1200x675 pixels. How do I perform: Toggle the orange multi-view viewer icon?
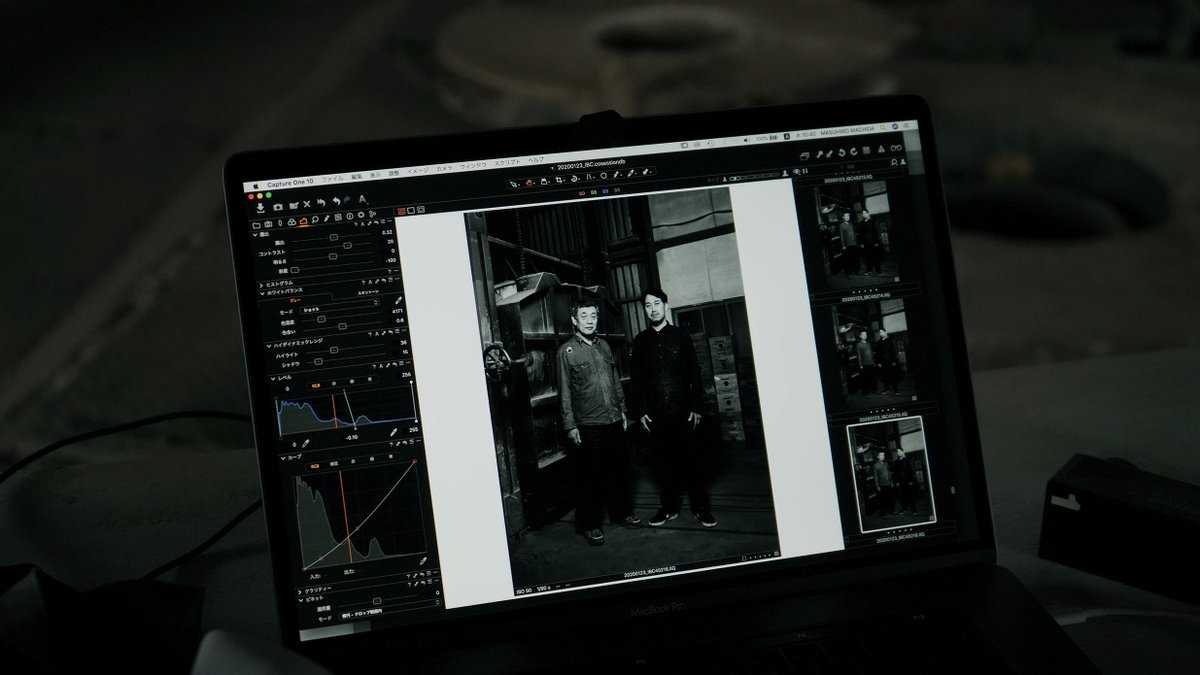402,212
